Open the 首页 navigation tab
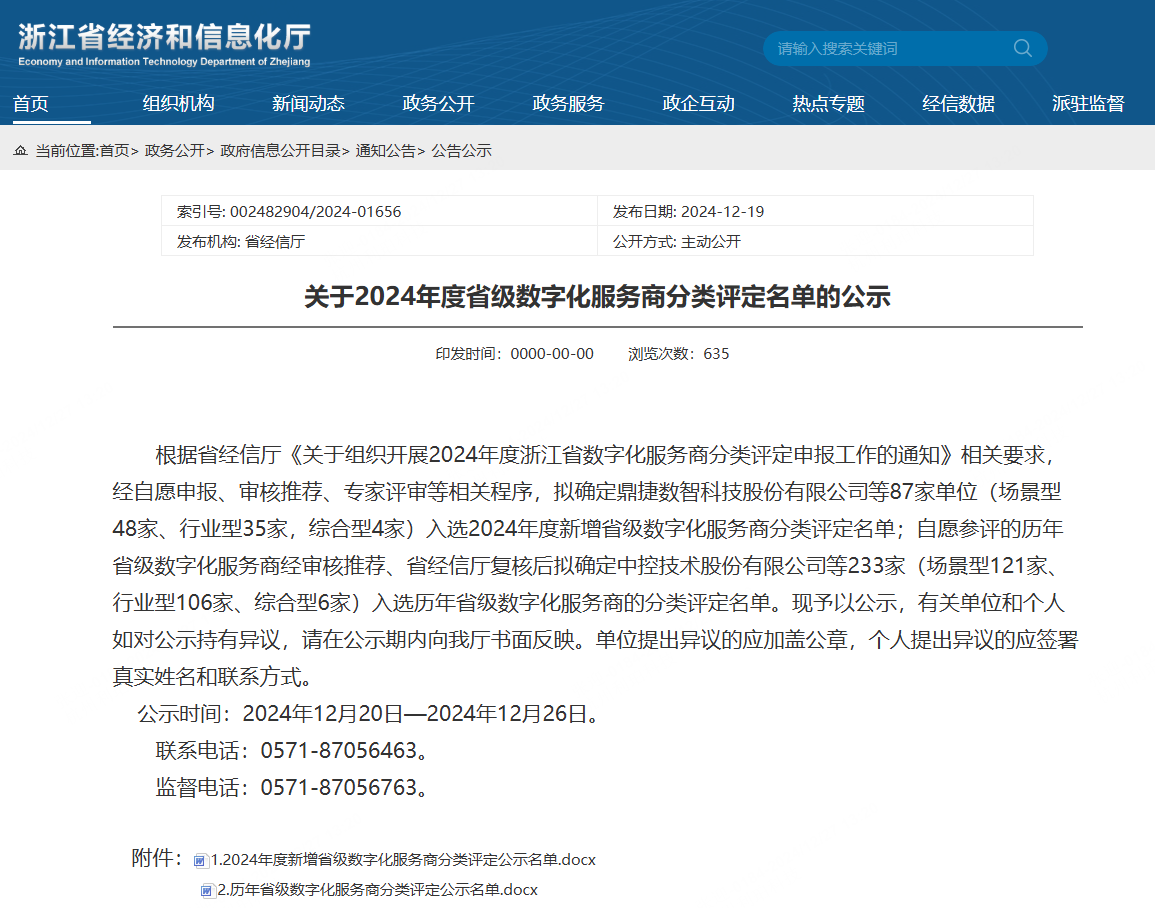The height and width of the screenshot is (908, 1155). click(x=31, y=104)
